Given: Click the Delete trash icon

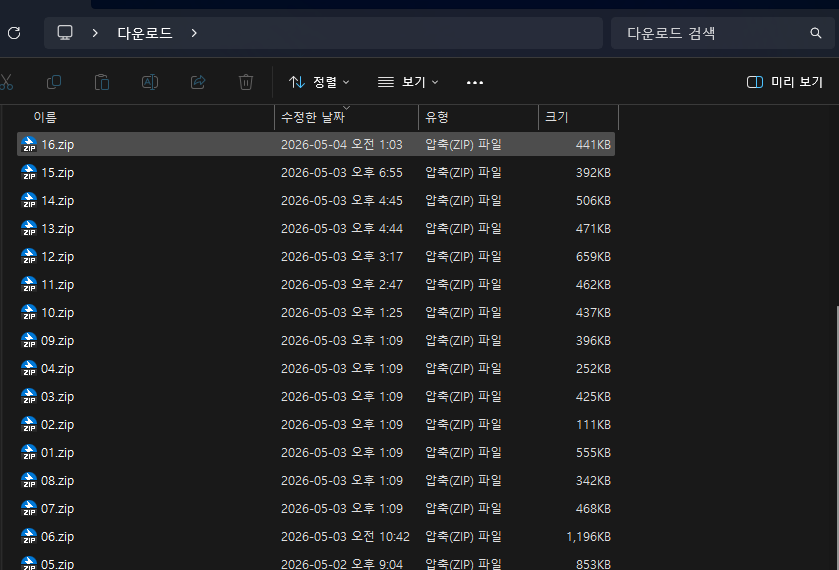Looking at the screenshot, I should (246, 82).
